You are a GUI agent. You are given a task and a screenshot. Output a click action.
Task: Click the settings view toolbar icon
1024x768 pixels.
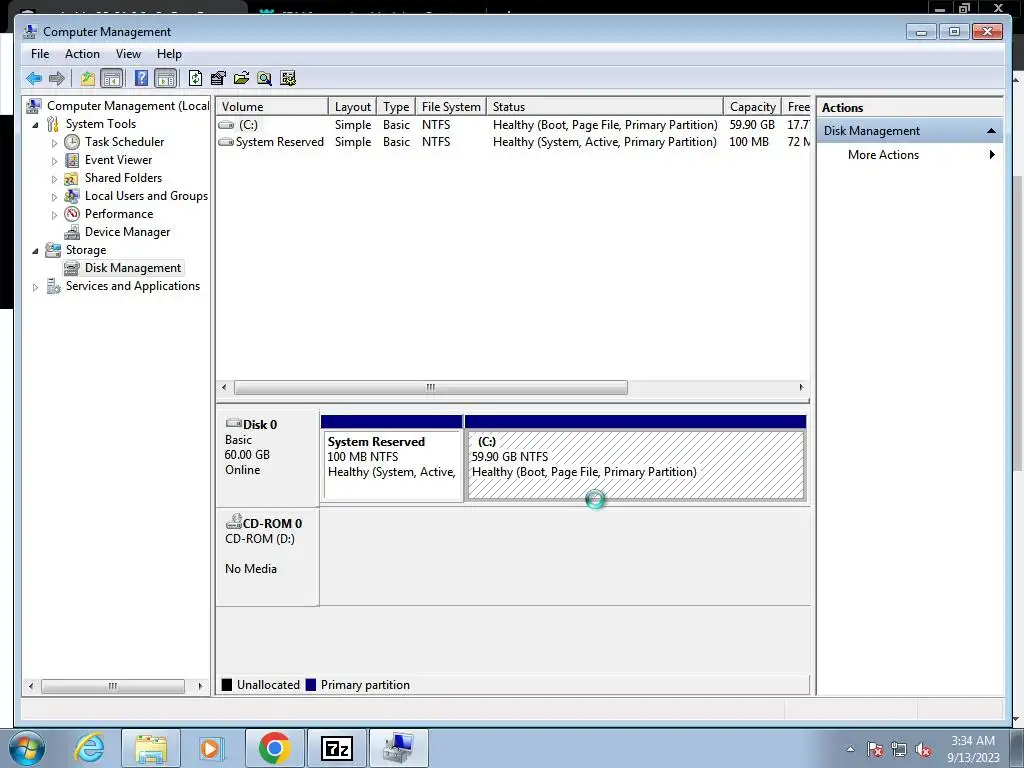288,78
